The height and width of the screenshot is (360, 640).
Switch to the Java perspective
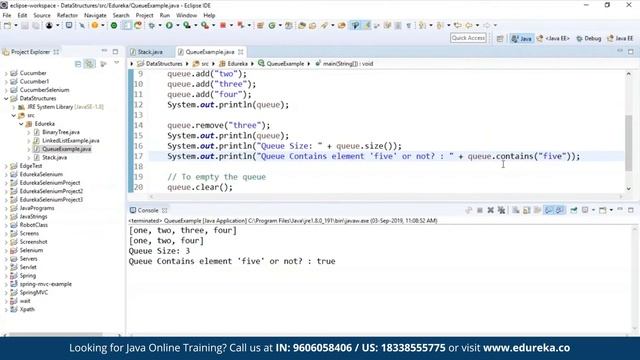(x=522, y=38)
